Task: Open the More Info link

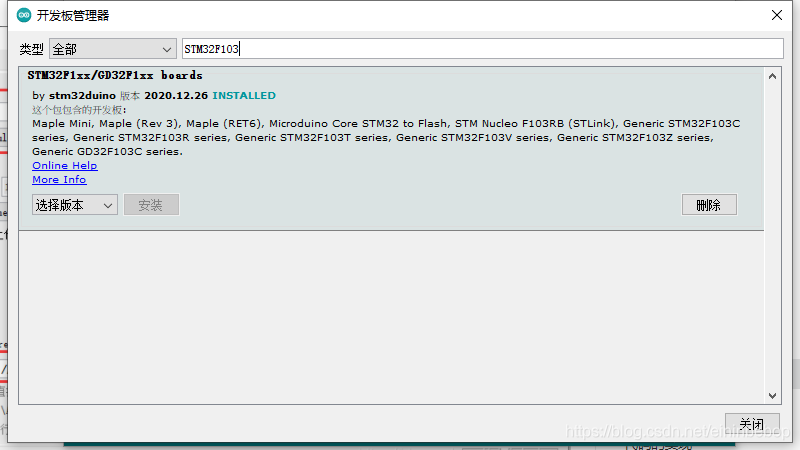Action: (59, 180)
